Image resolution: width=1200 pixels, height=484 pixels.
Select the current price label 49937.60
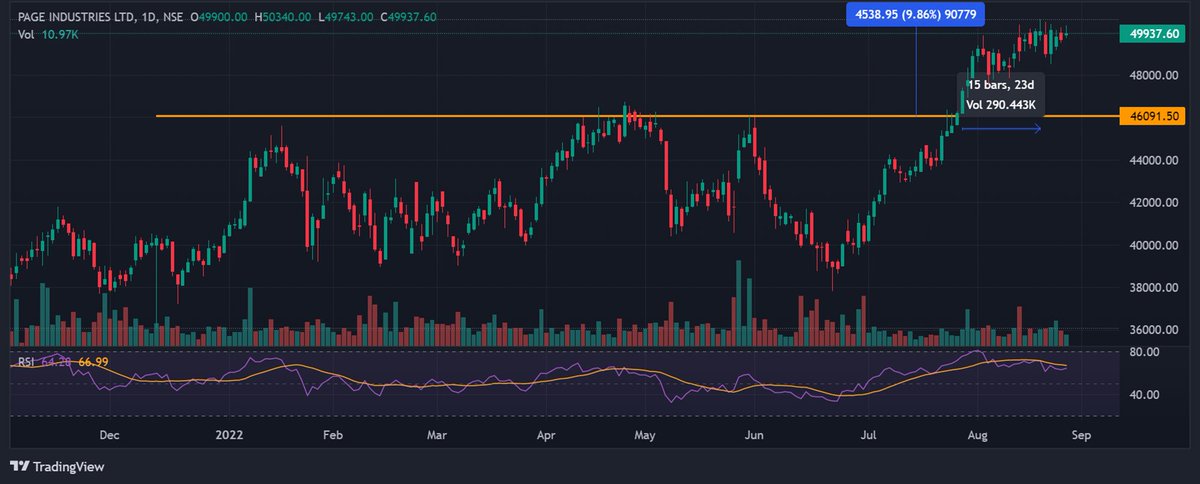tap(1152, 34)
